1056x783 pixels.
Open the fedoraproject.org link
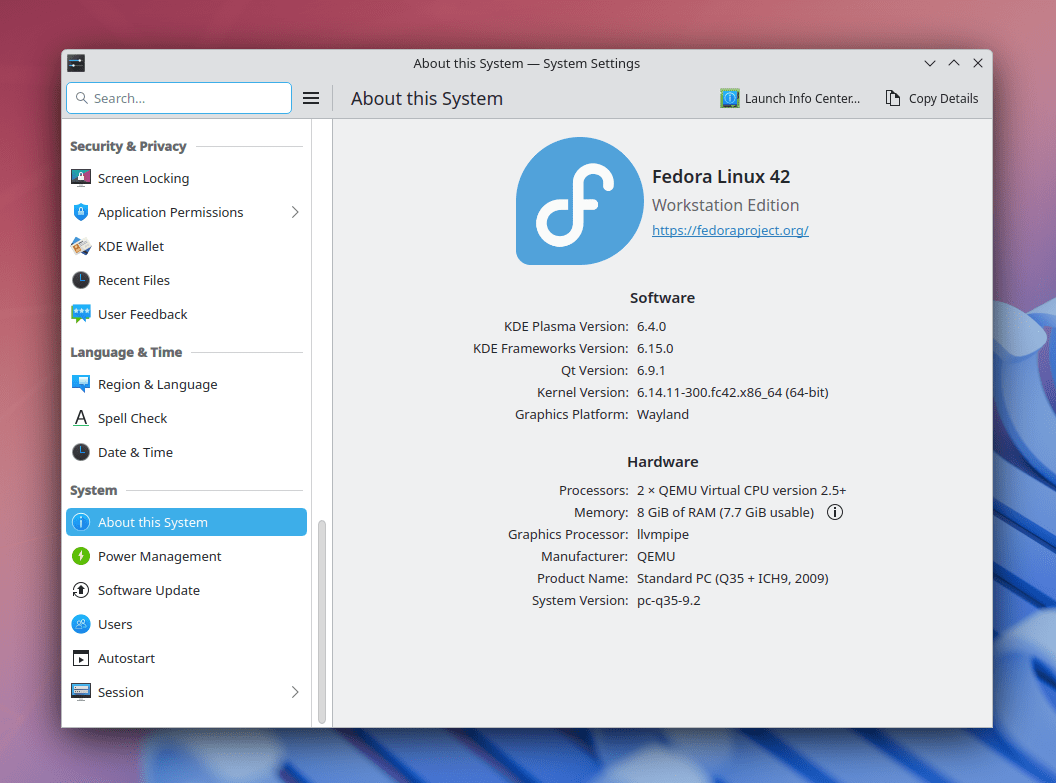[730, 230]
